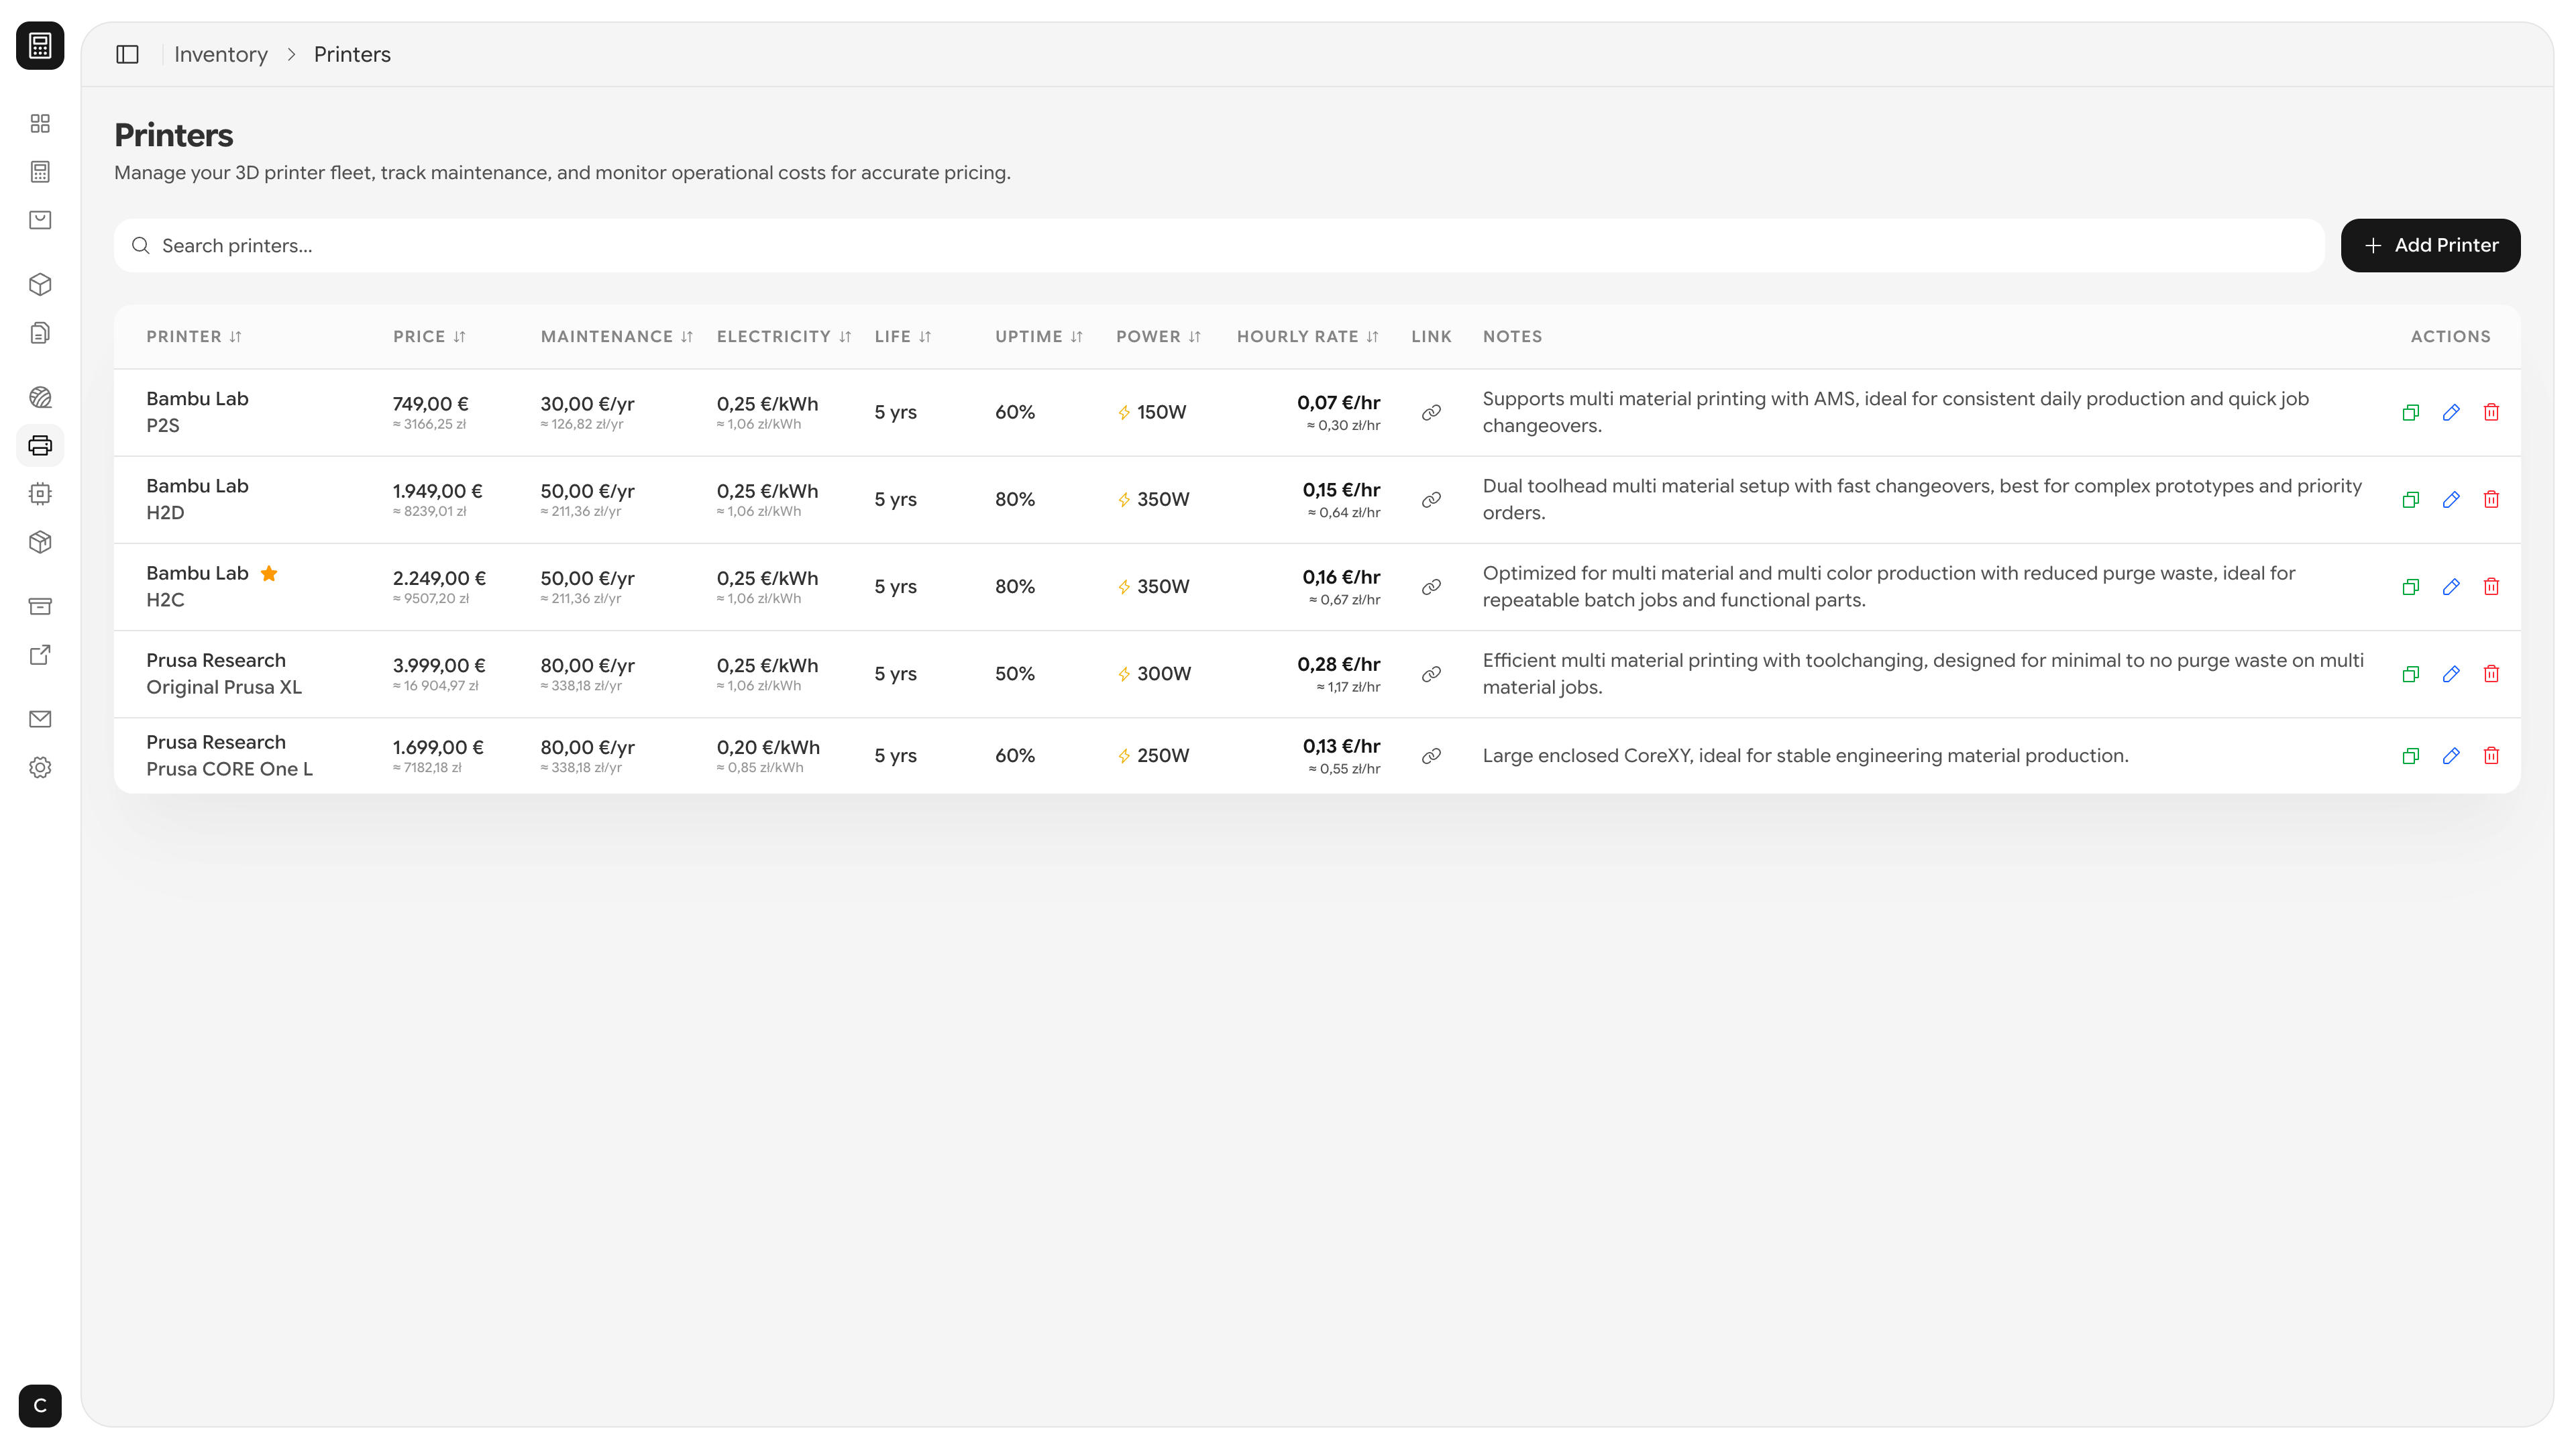The image size is (2576, 1449).
Task: Open the mail envelope icon in sidebar
Action: (40, 719)
